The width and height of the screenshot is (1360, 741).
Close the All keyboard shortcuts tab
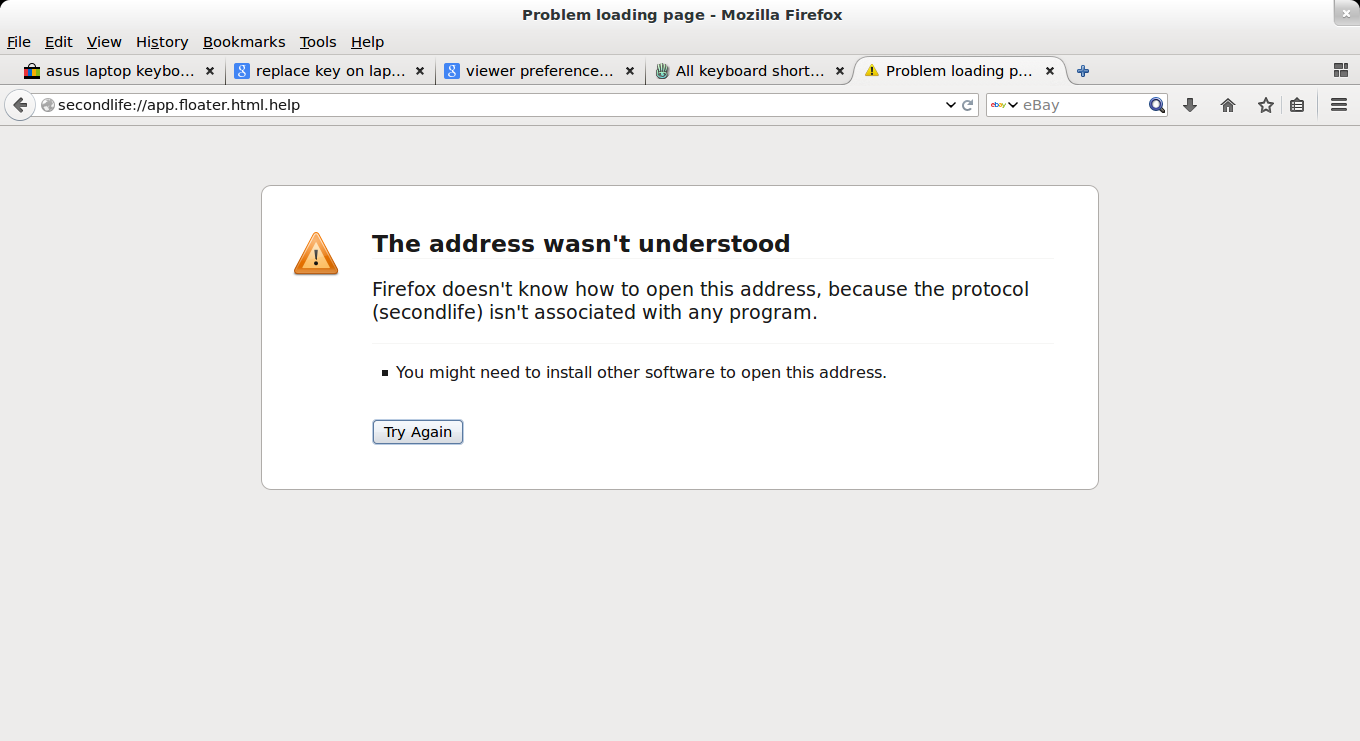point(840,71)
